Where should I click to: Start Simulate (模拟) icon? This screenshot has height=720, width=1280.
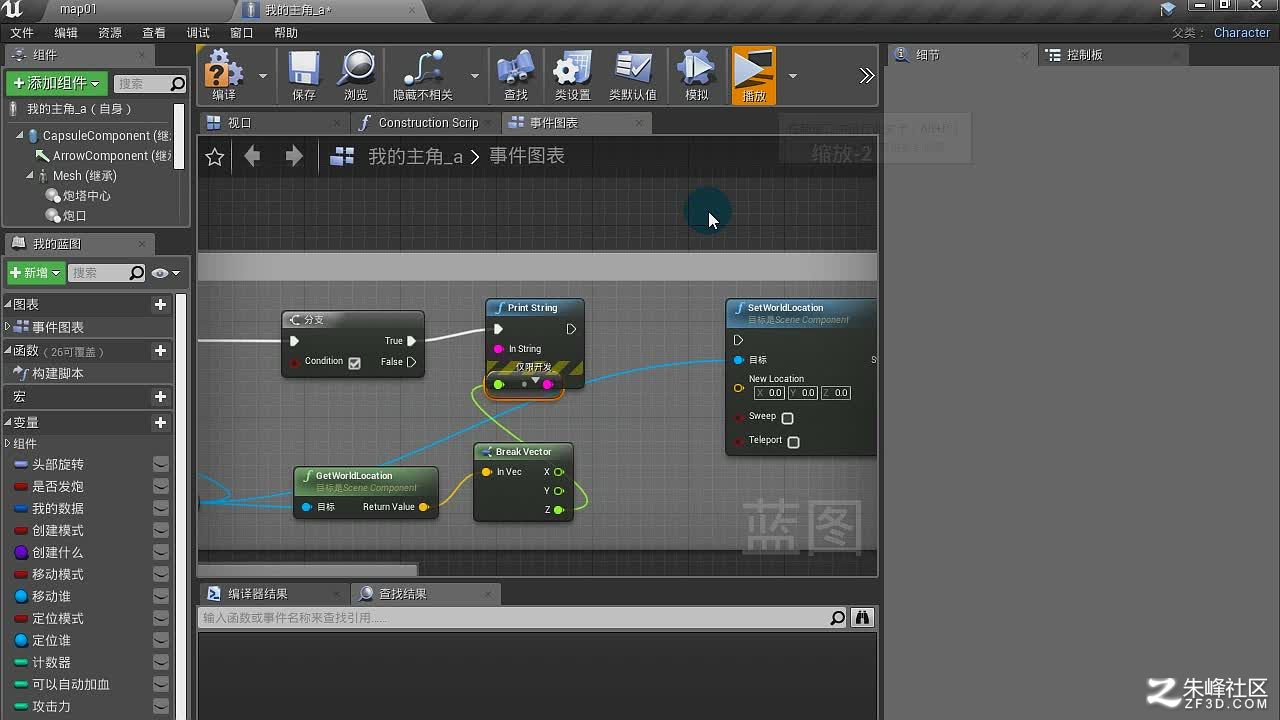(696, 70)
